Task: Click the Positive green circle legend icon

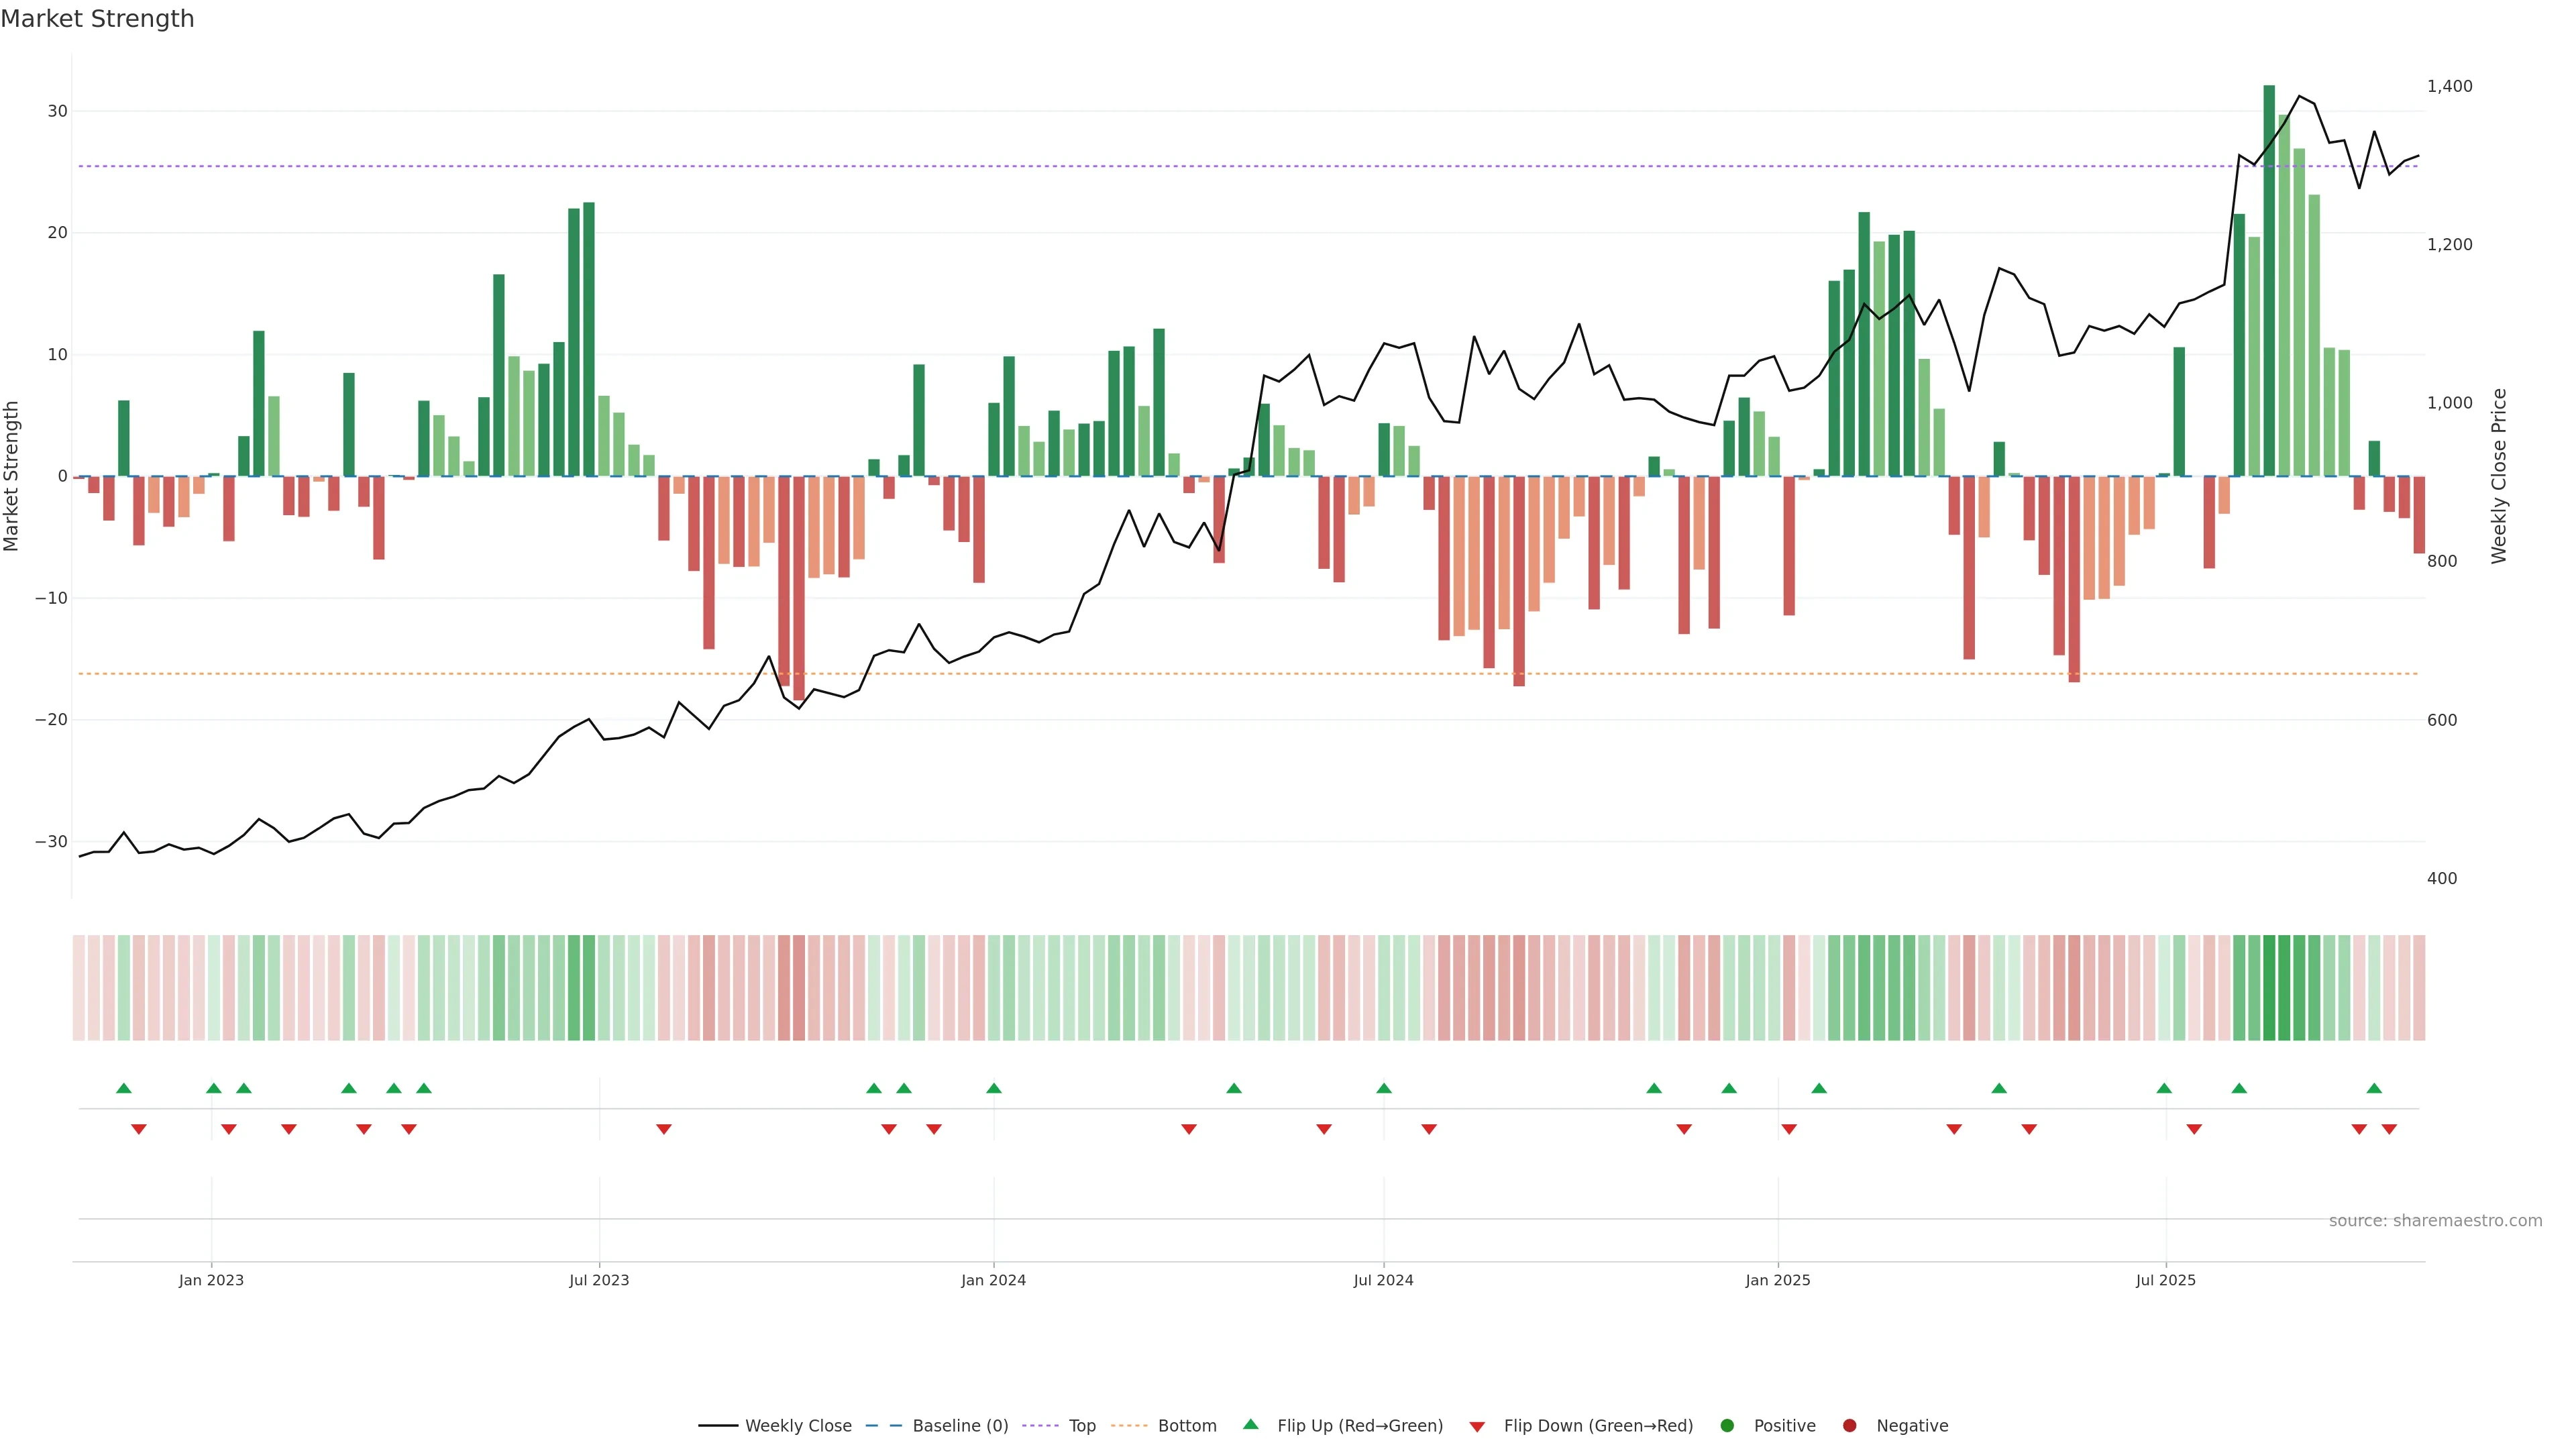Action: [x=1727, y=1426]
